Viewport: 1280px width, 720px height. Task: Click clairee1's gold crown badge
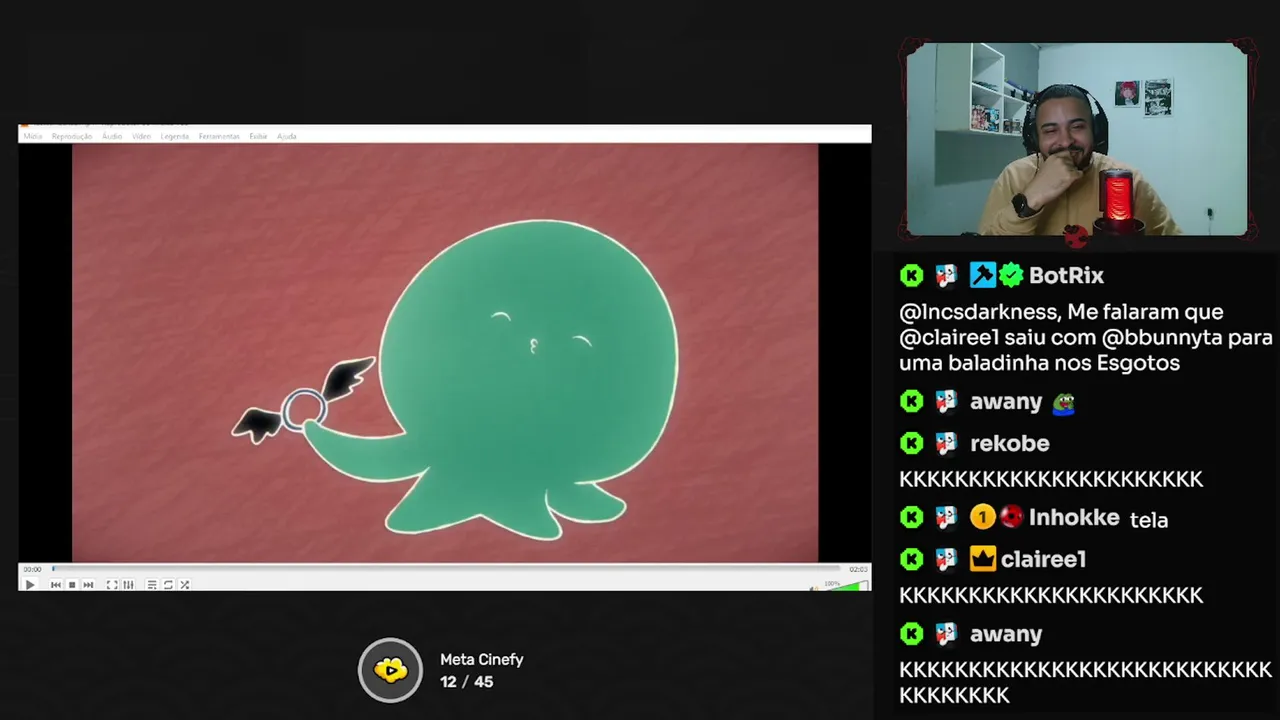pos(983,559)
